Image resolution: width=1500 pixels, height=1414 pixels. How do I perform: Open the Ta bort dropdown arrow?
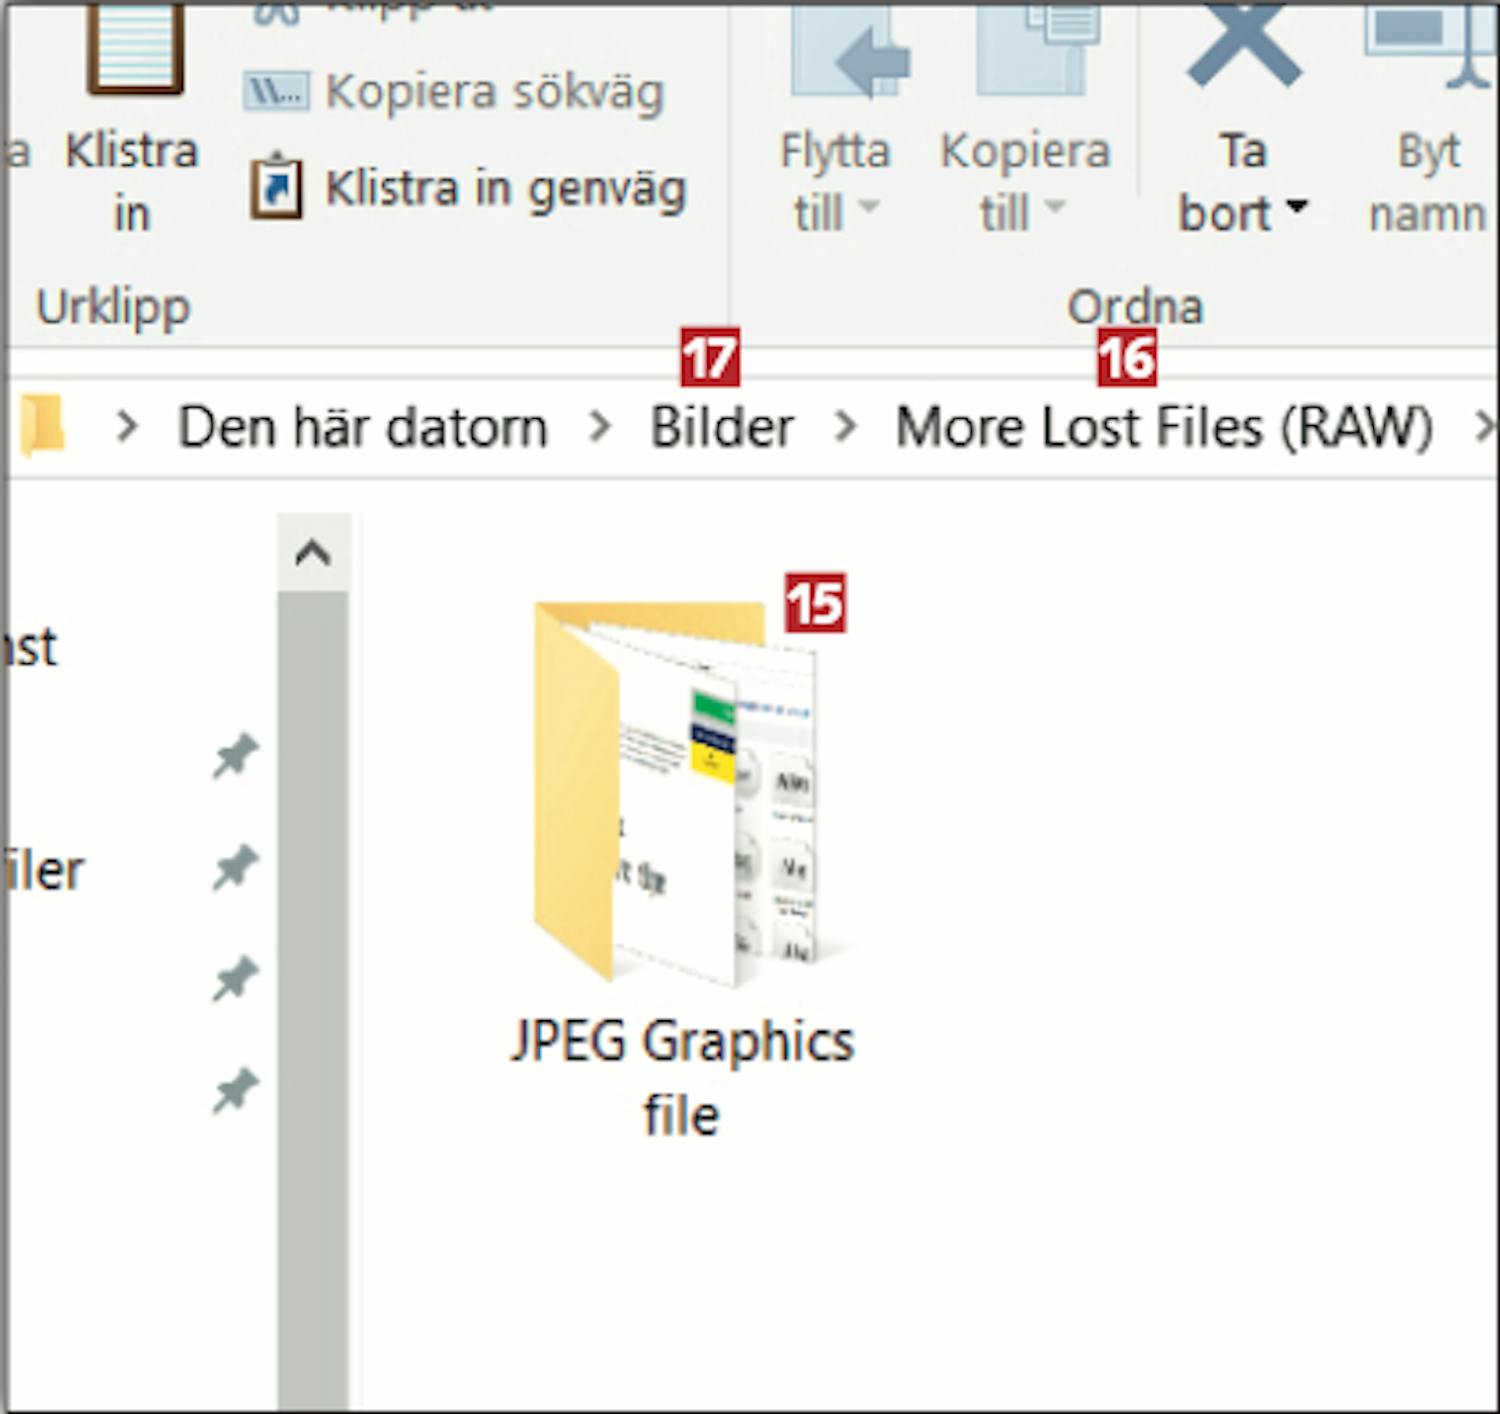(1297, 207)
